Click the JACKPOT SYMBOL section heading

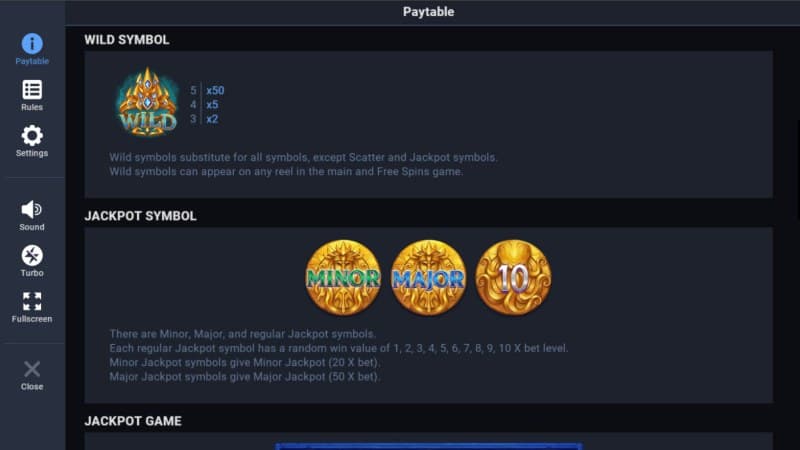tap(140, 216)
